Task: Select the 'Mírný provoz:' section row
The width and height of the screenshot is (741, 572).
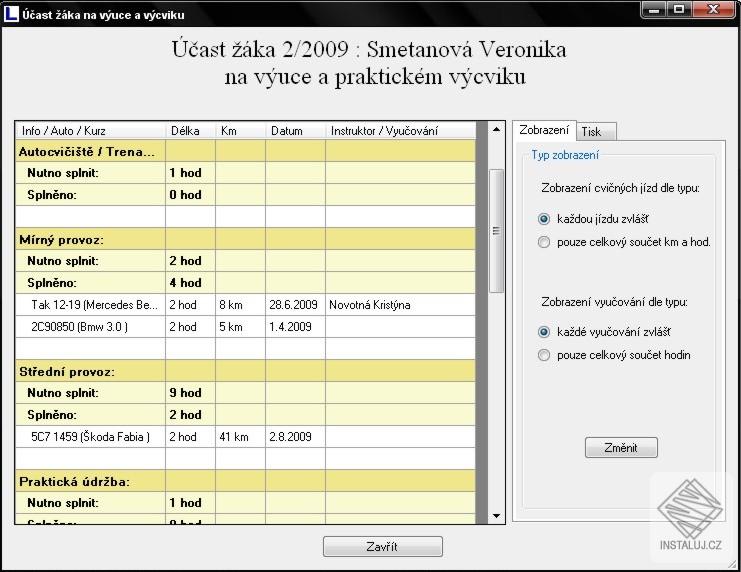Action: [x=245, y=239]
